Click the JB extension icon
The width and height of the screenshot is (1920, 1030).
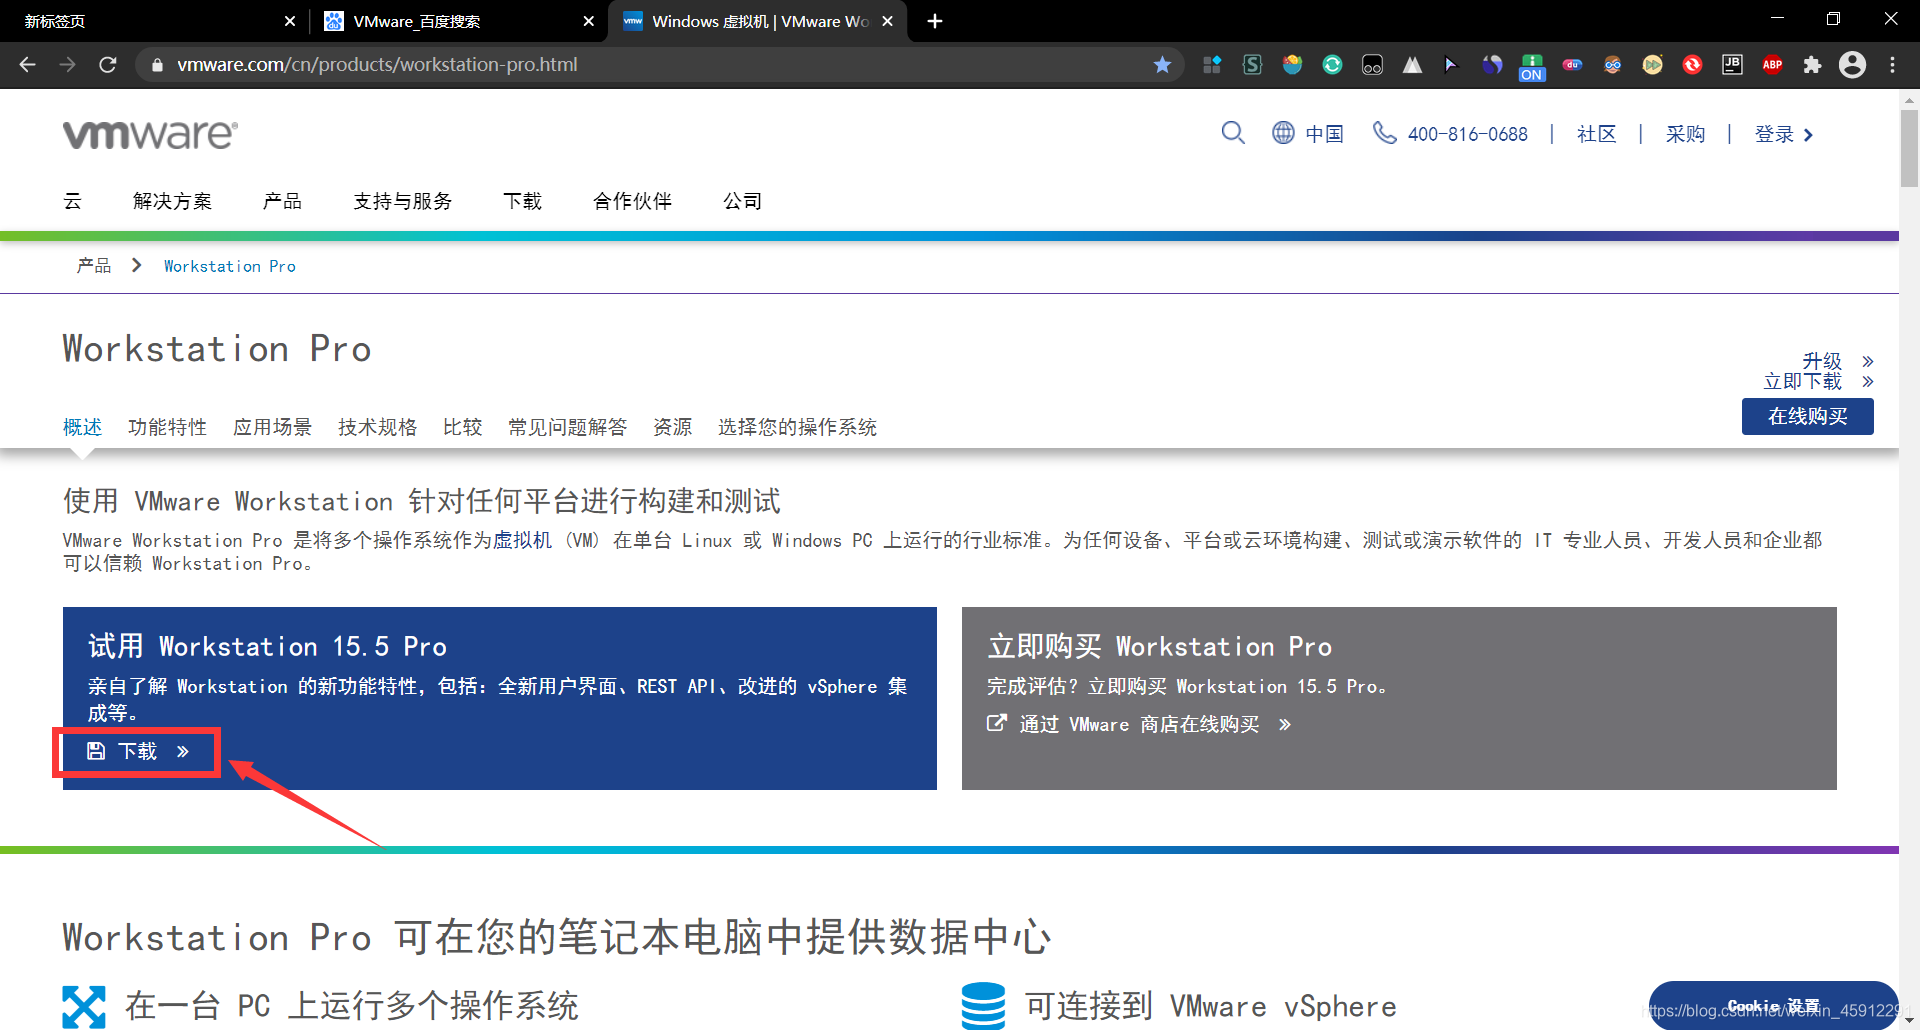pos(1732,65)
